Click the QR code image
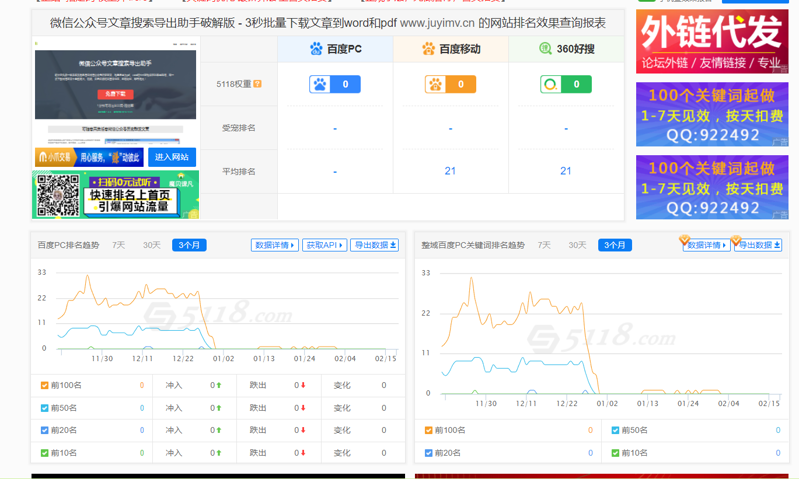The height and width of the screenshot is (479, 799). tap(58, 195)
